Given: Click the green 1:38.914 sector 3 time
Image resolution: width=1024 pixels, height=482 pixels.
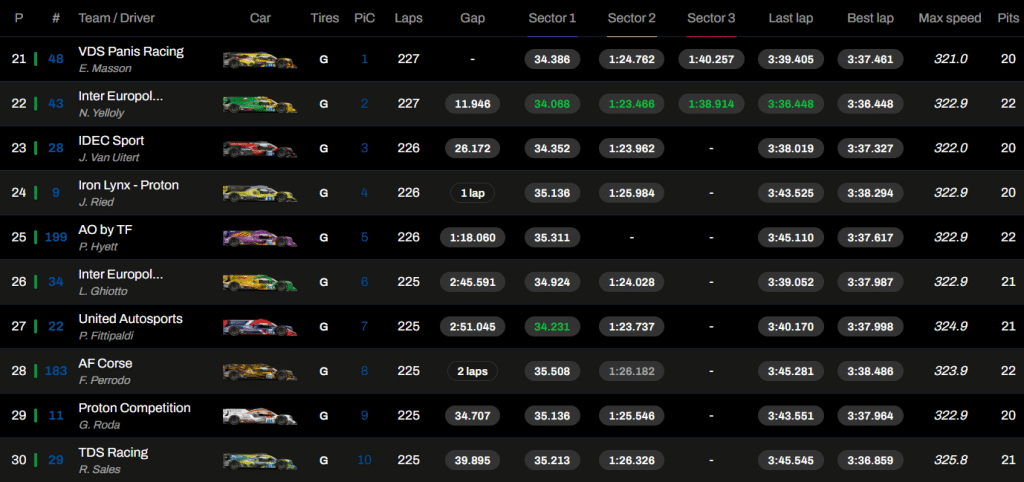Looking at the screenshot, I should (711, 104).
